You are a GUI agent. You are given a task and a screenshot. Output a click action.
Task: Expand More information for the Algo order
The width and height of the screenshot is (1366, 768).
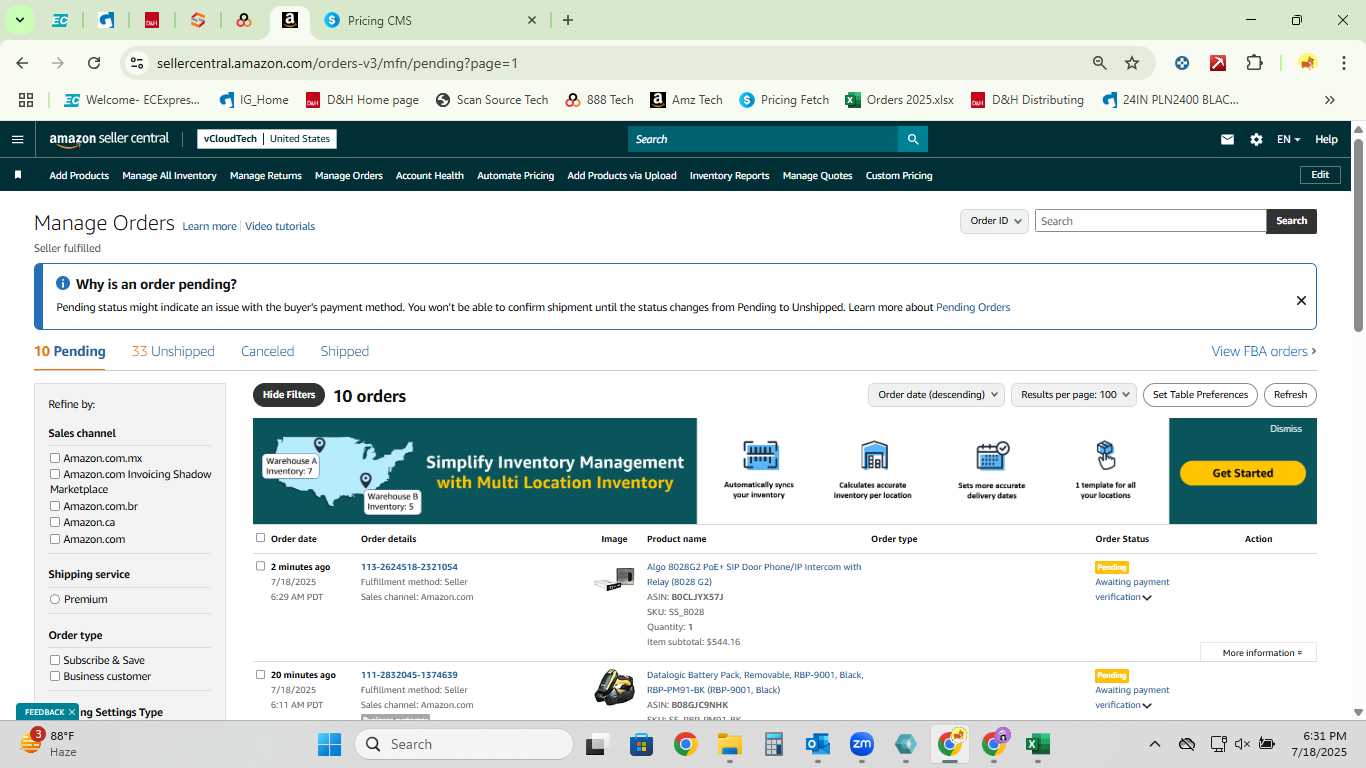[1259, 653]
